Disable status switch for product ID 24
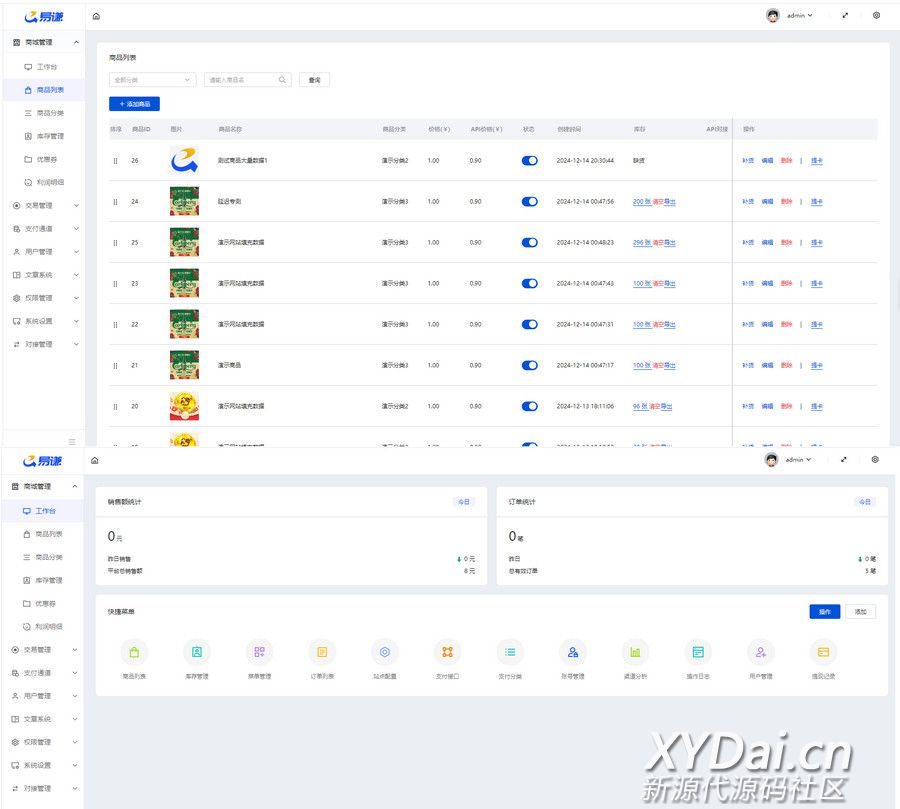The width and height of the screenshot is (900, 809). pos(530,201)
